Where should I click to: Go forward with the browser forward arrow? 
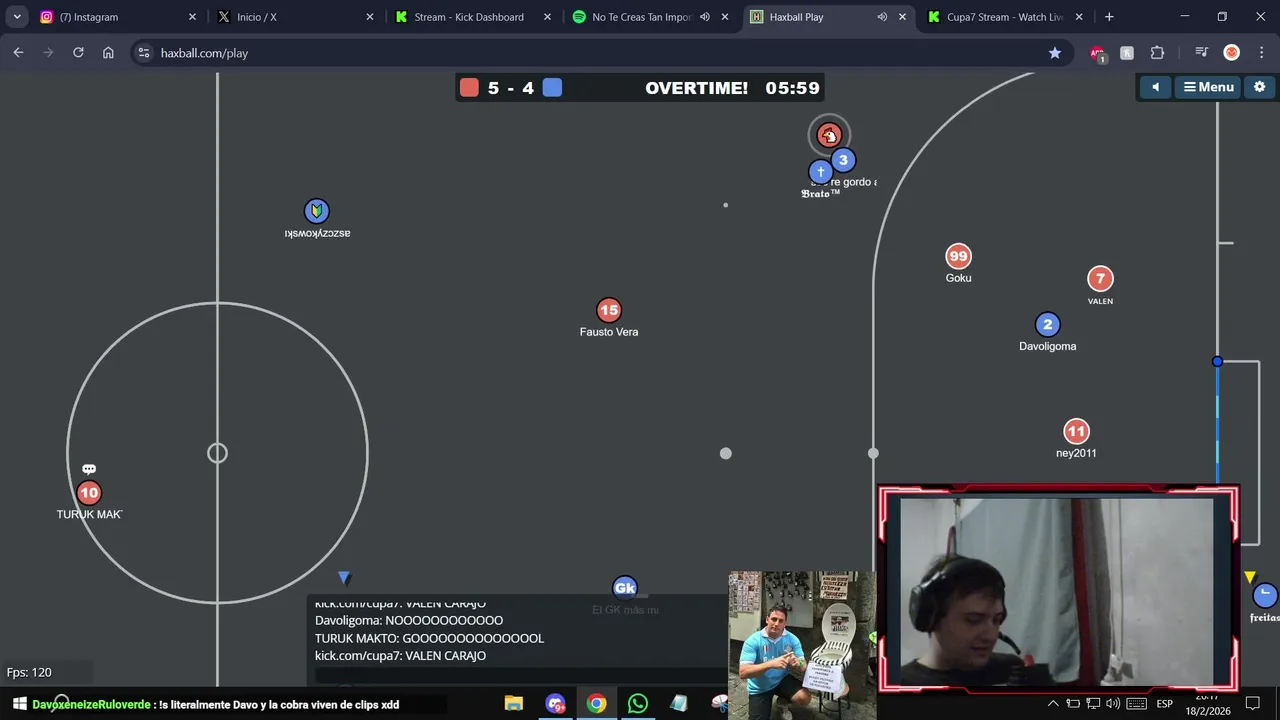[x=48, y=53]
